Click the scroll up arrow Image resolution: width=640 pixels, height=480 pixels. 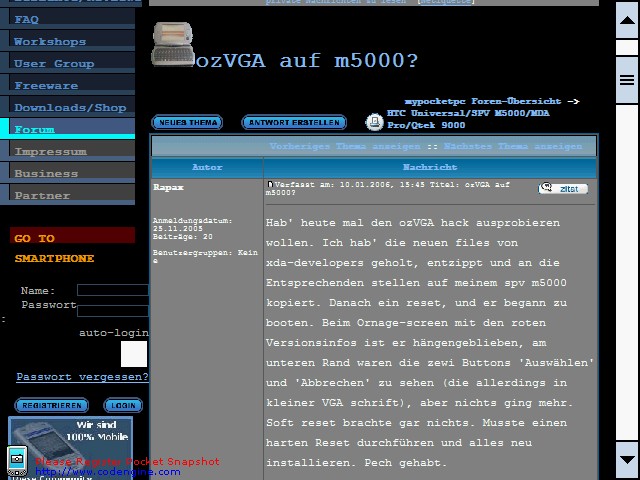627,20
